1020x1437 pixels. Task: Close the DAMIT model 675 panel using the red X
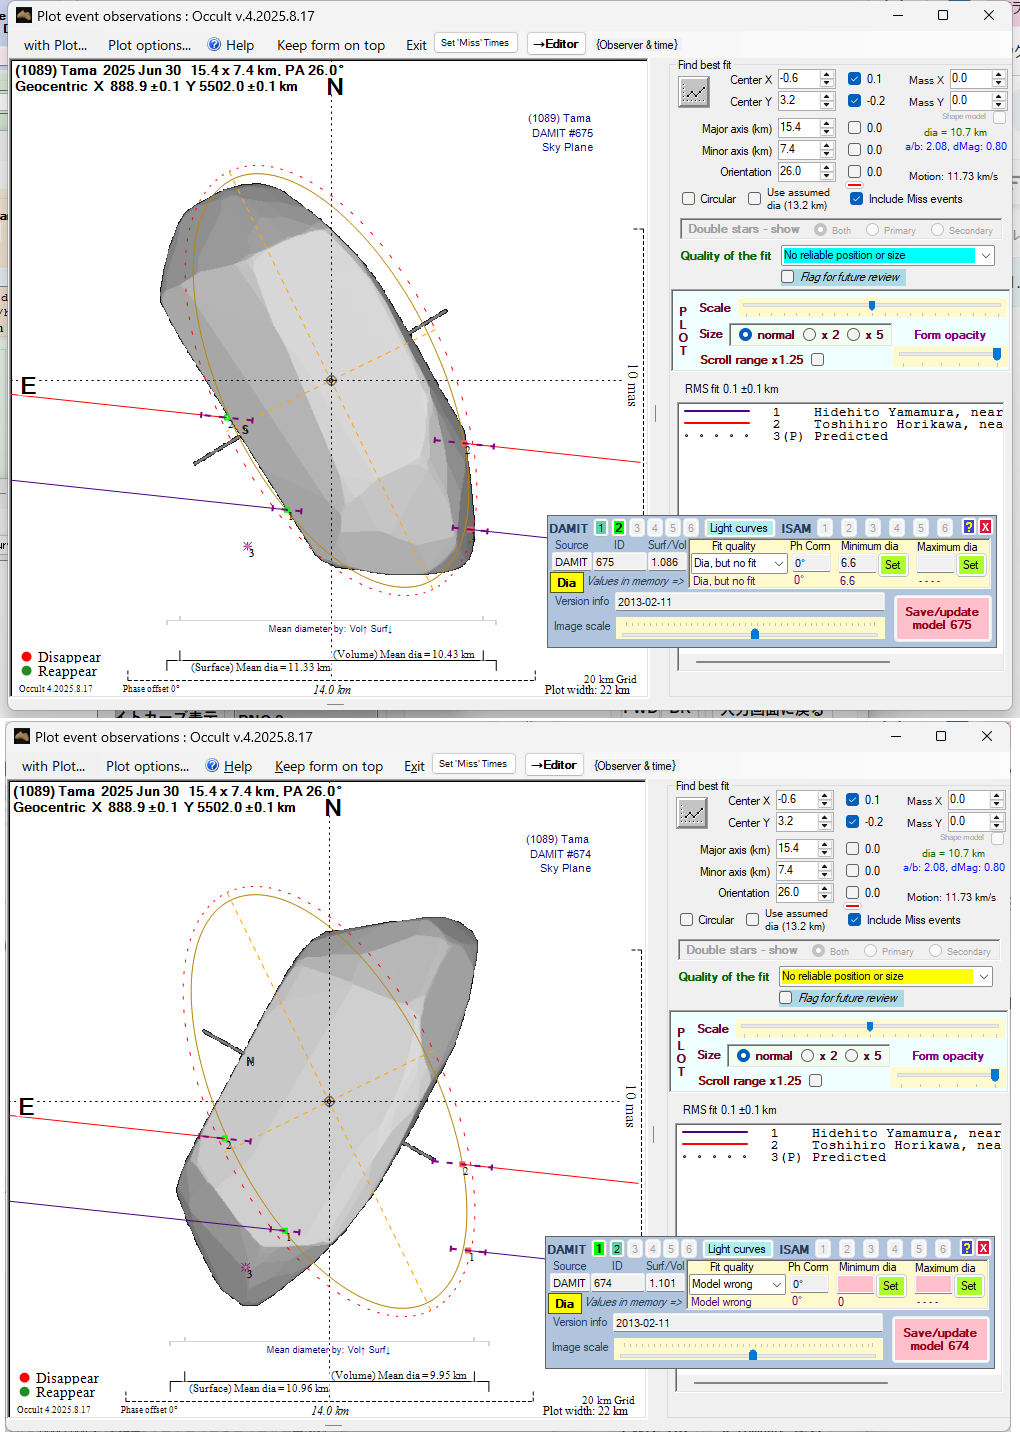(985, 527)
